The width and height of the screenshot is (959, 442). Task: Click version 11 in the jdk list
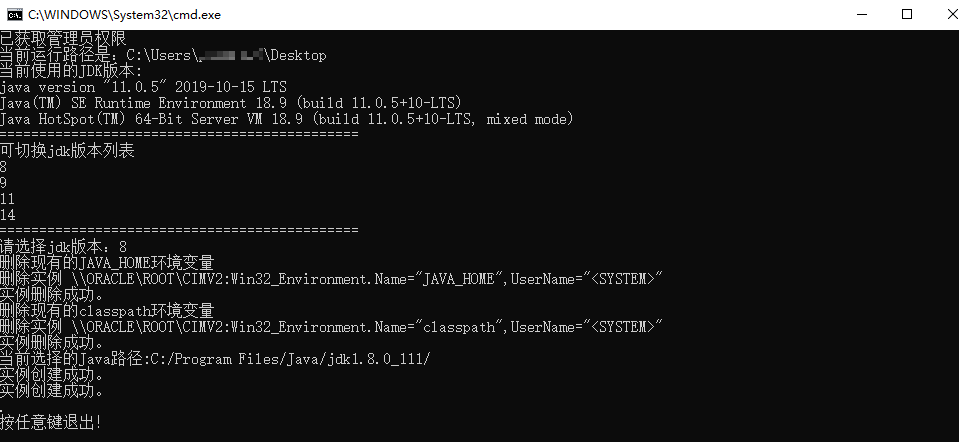(x=8, y=200)
